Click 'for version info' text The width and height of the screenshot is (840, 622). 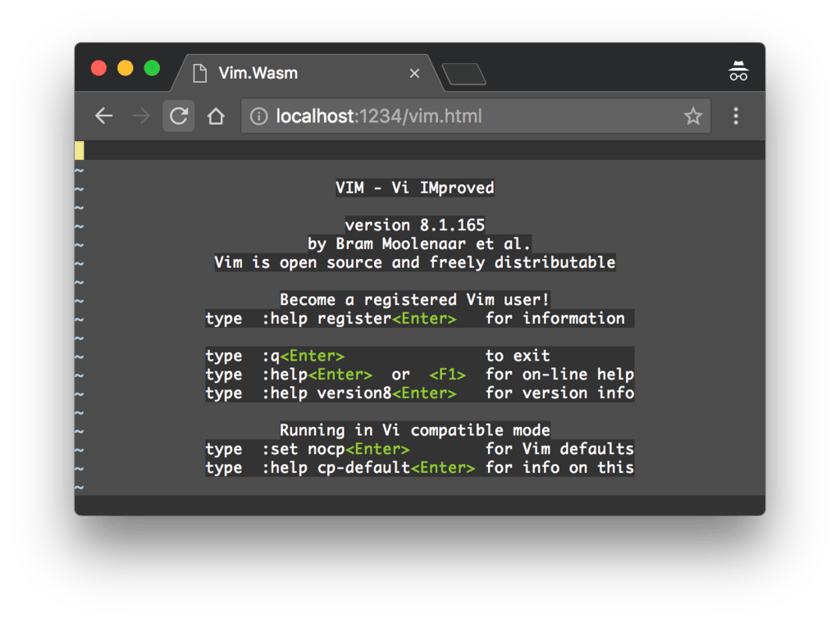pos(560,393)
